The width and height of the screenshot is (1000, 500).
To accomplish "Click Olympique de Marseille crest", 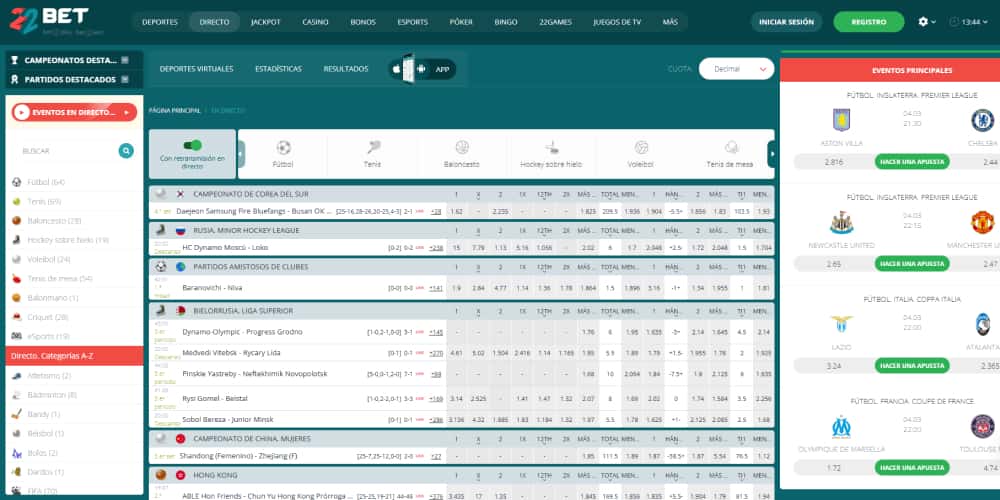I will point(841,426).
